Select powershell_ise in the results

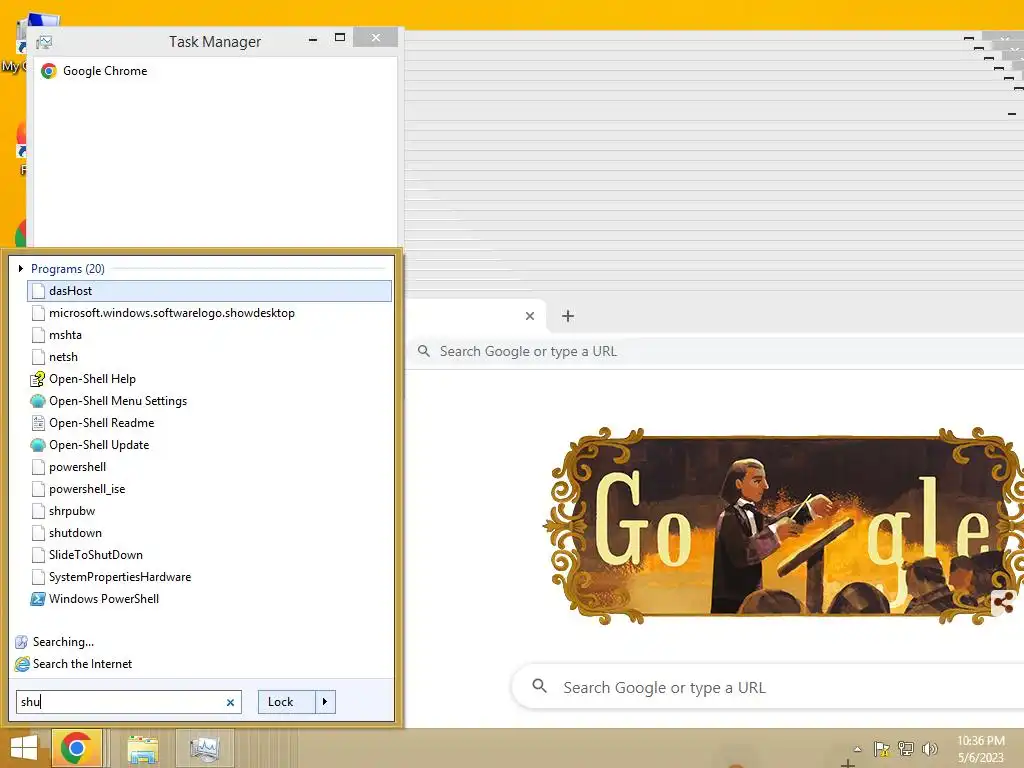point(210,489)
